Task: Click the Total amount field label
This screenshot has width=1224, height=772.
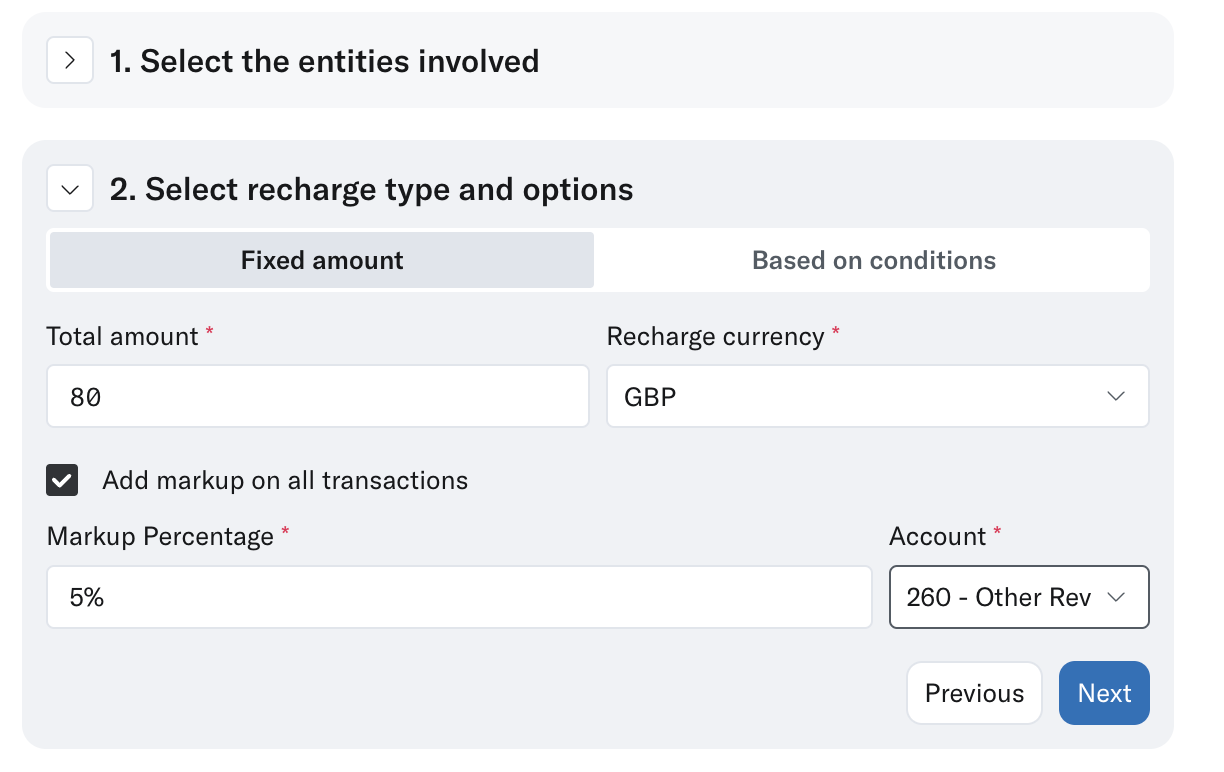Action: click(x=122, y=337)
